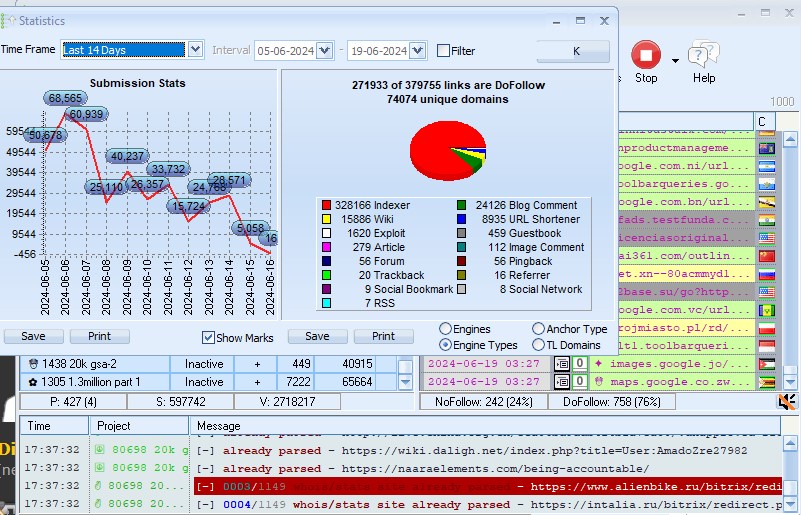Click the flag in olbarqueries.go row
Viewport: 801px width, 515px height.
[767, 184]
